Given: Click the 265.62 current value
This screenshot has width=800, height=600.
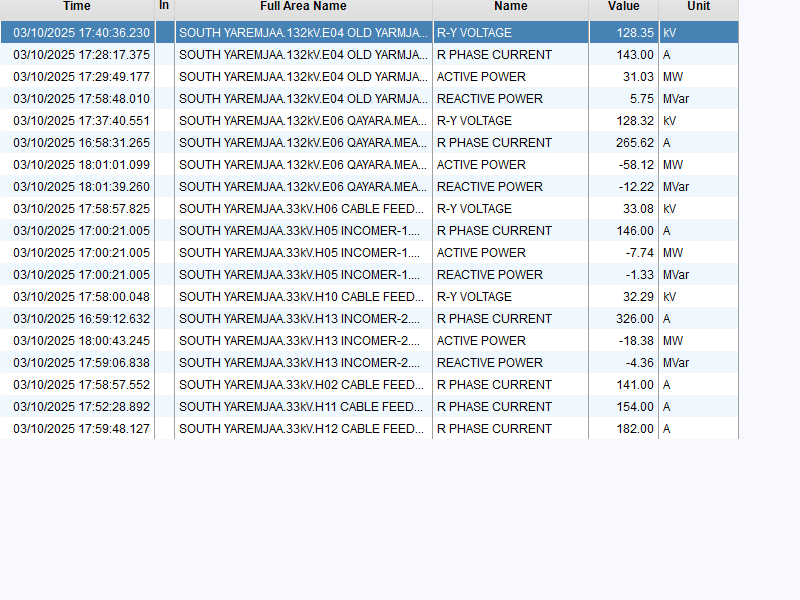Looking at the screenshot, I should 624,142.
